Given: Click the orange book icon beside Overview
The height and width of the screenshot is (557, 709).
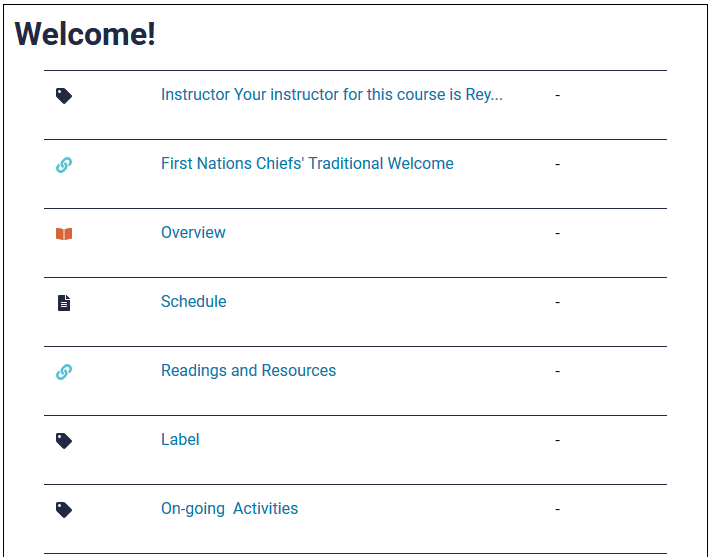Looking at the screenshot, I should tap(64, 234).
